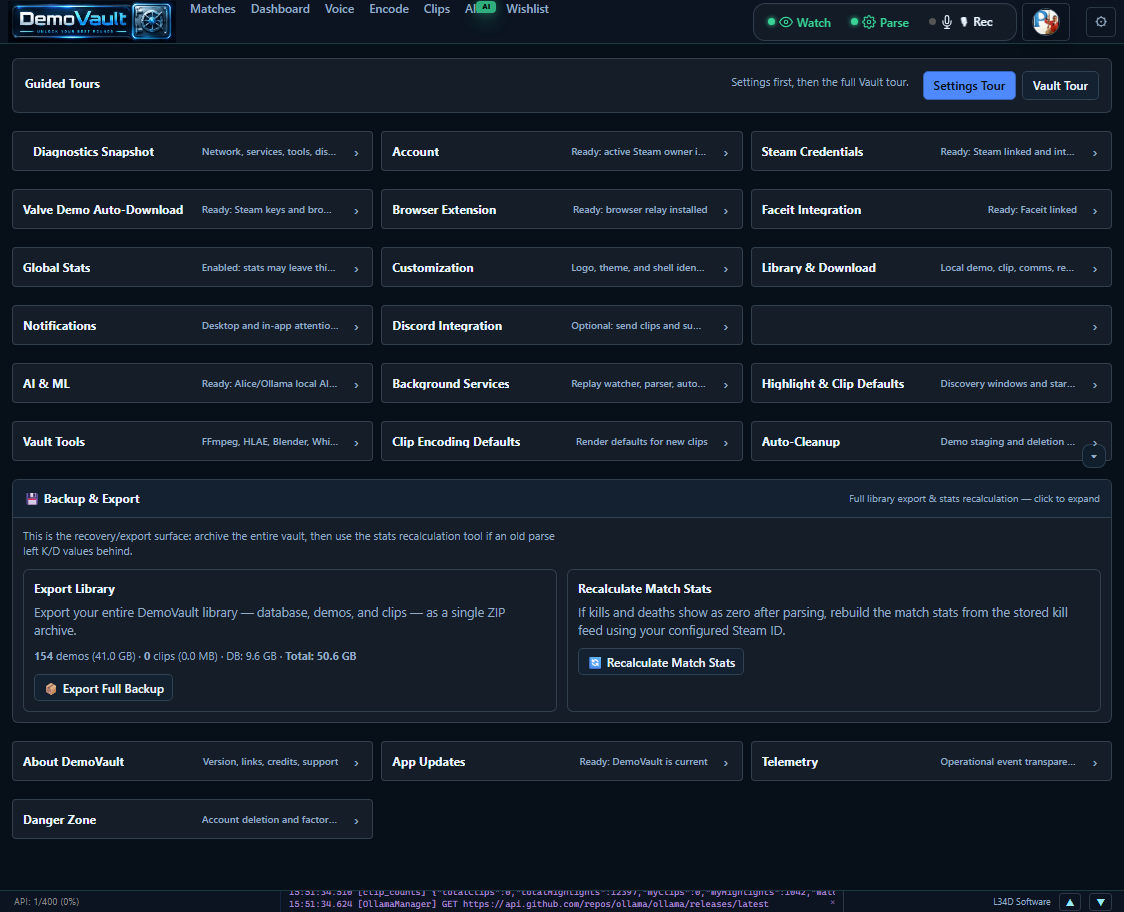Screen dimensions: 1124x912
Task: Switch to the Voice tab
Action: click(x=339, y=9)
